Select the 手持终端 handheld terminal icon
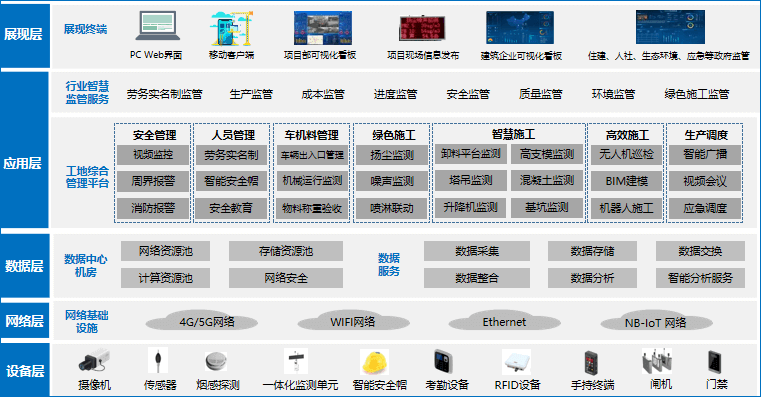Viewport: 762px width, 397px height. [x=591, y=363]
